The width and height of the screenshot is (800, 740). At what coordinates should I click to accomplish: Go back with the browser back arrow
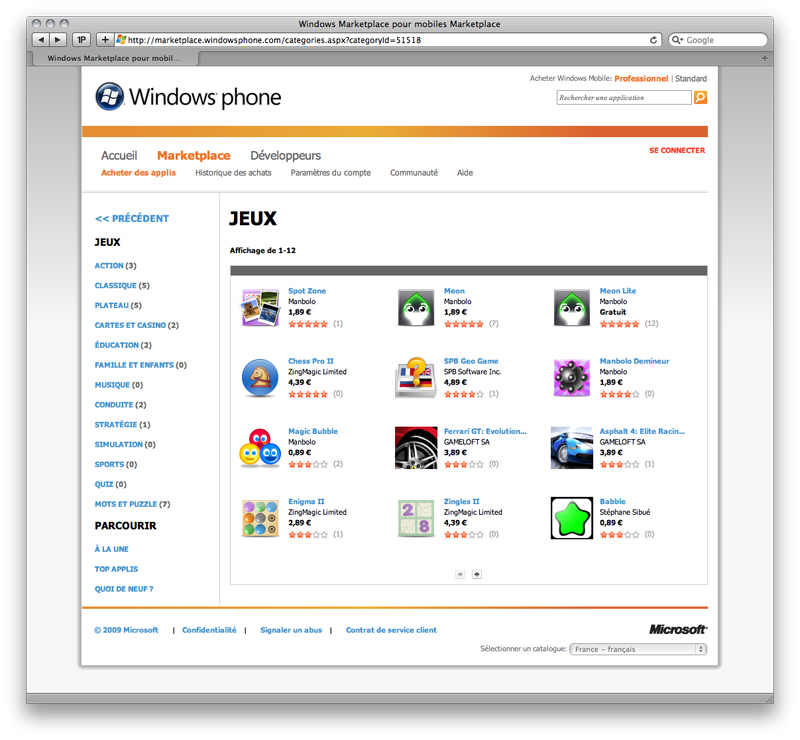[x=41, y=39]
